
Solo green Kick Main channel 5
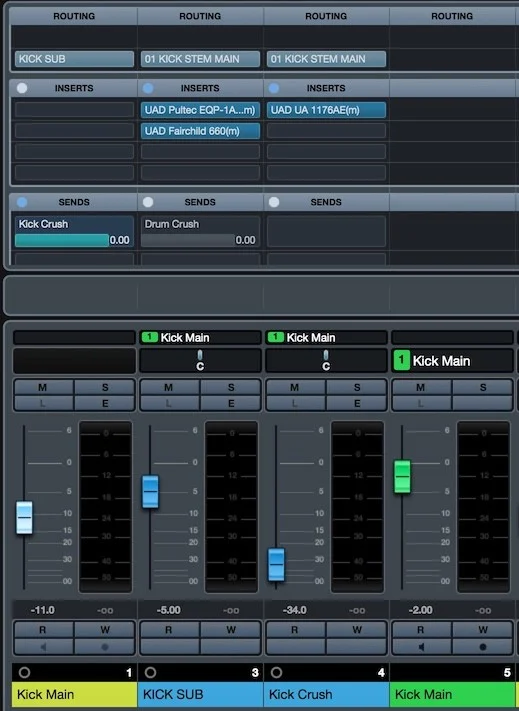(x=483, y=388)
